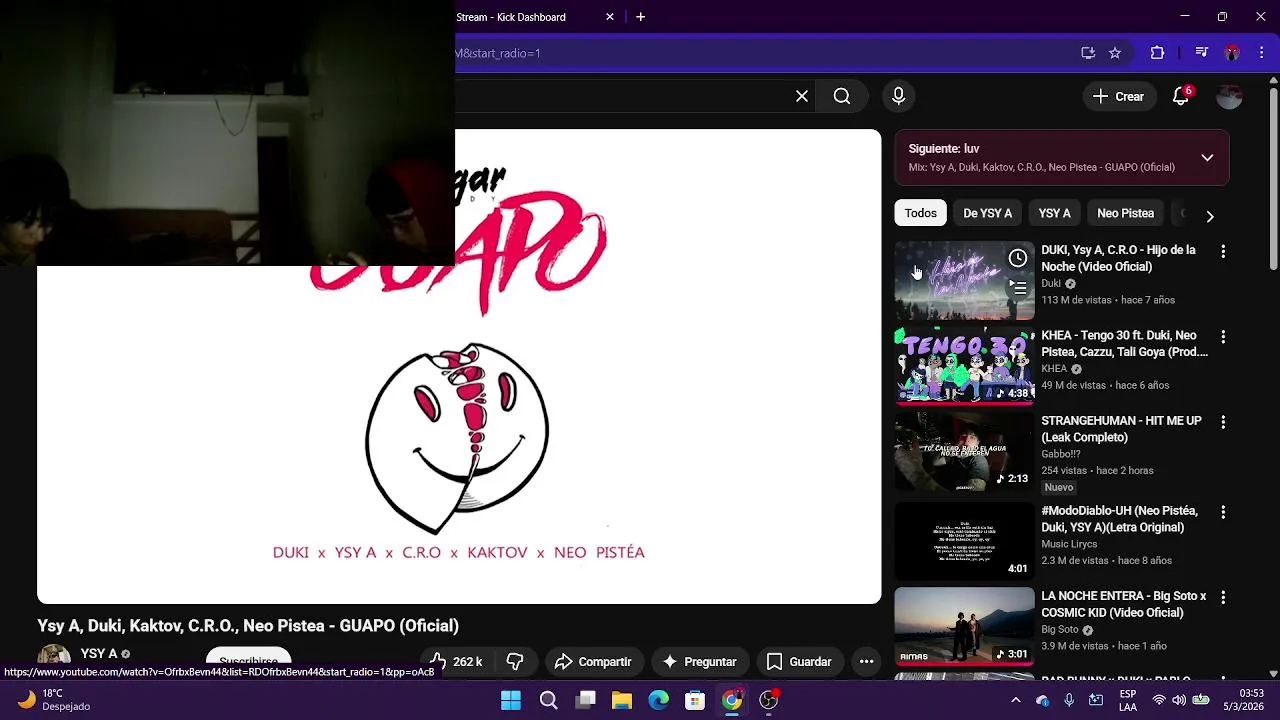Open the Big Soto channel link
This screenshot has height=720, width=1280.
[1060, 629]
